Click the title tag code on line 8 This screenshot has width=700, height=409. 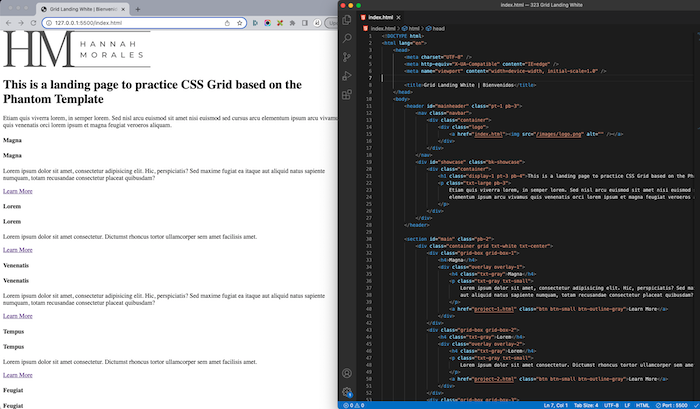tap(470, 85)
